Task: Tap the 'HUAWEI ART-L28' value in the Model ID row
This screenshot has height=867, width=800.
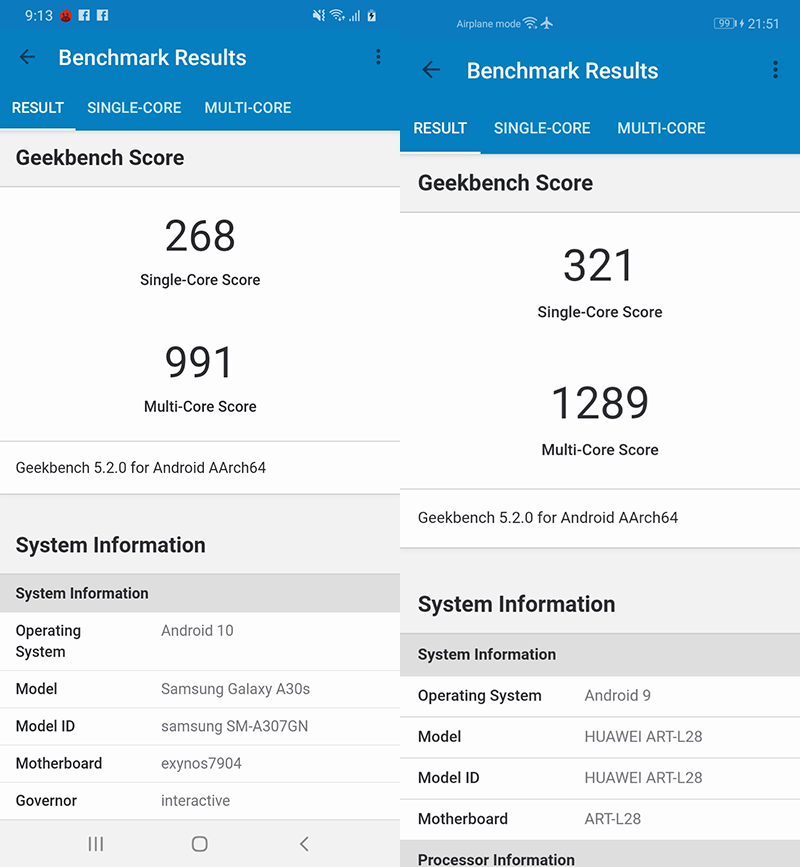Action: [644, 777]
